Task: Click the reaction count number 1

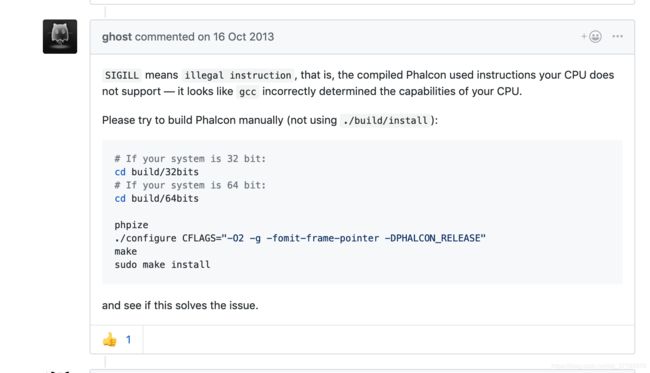Action: tap(129, 340)
